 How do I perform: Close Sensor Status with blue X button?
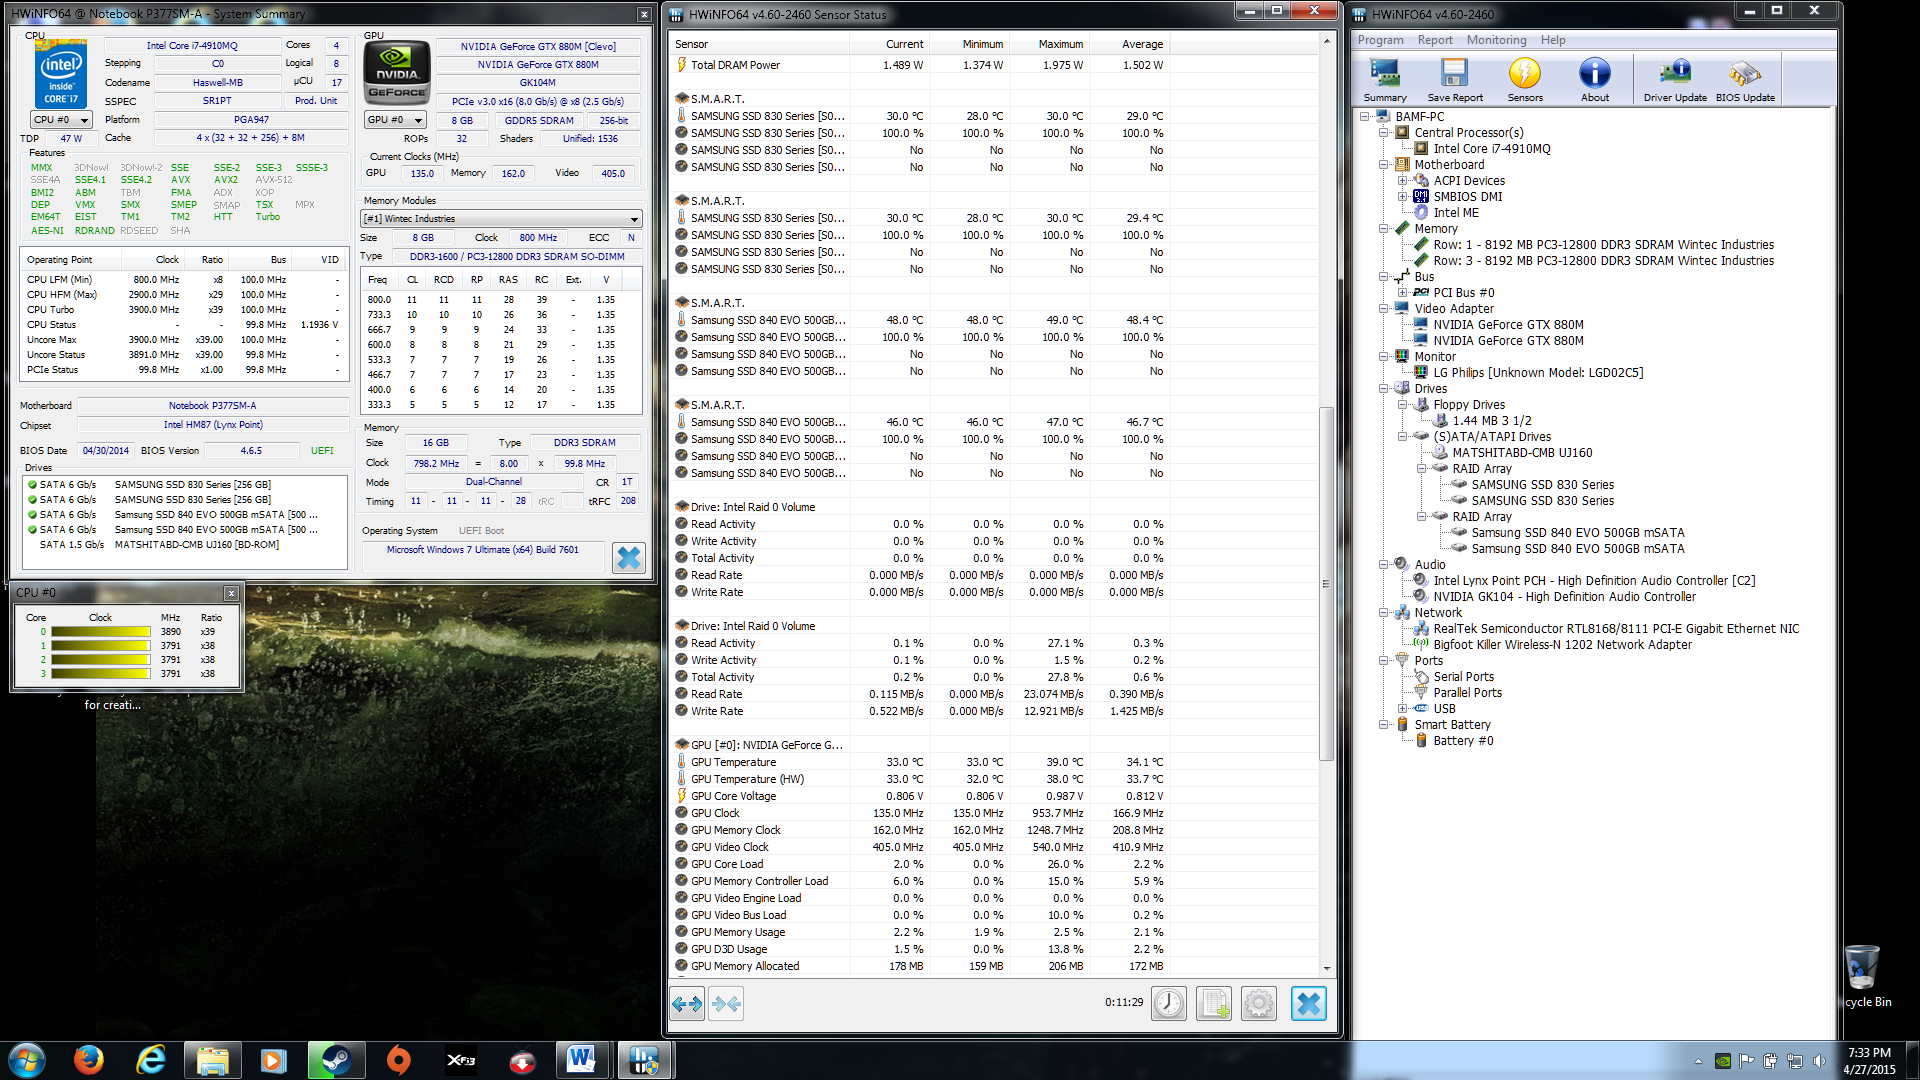click(1308, 1003)
